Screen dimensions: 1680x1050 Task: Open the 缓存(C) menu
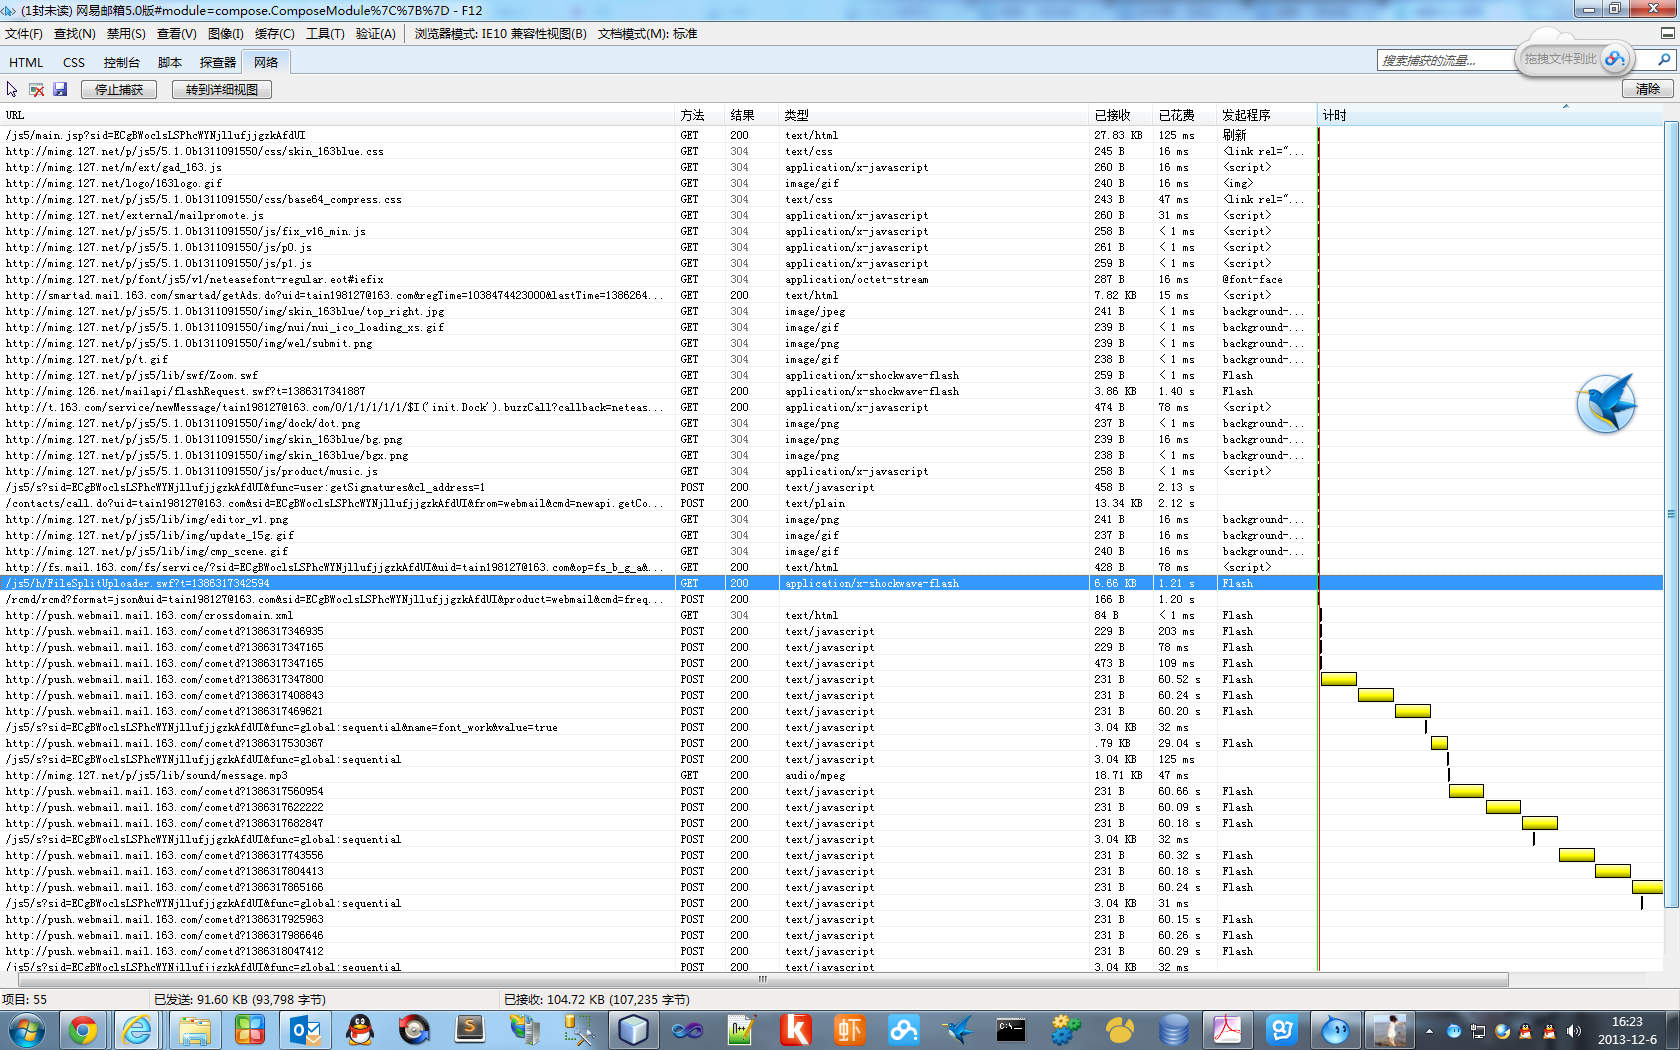tap(275, 34)
